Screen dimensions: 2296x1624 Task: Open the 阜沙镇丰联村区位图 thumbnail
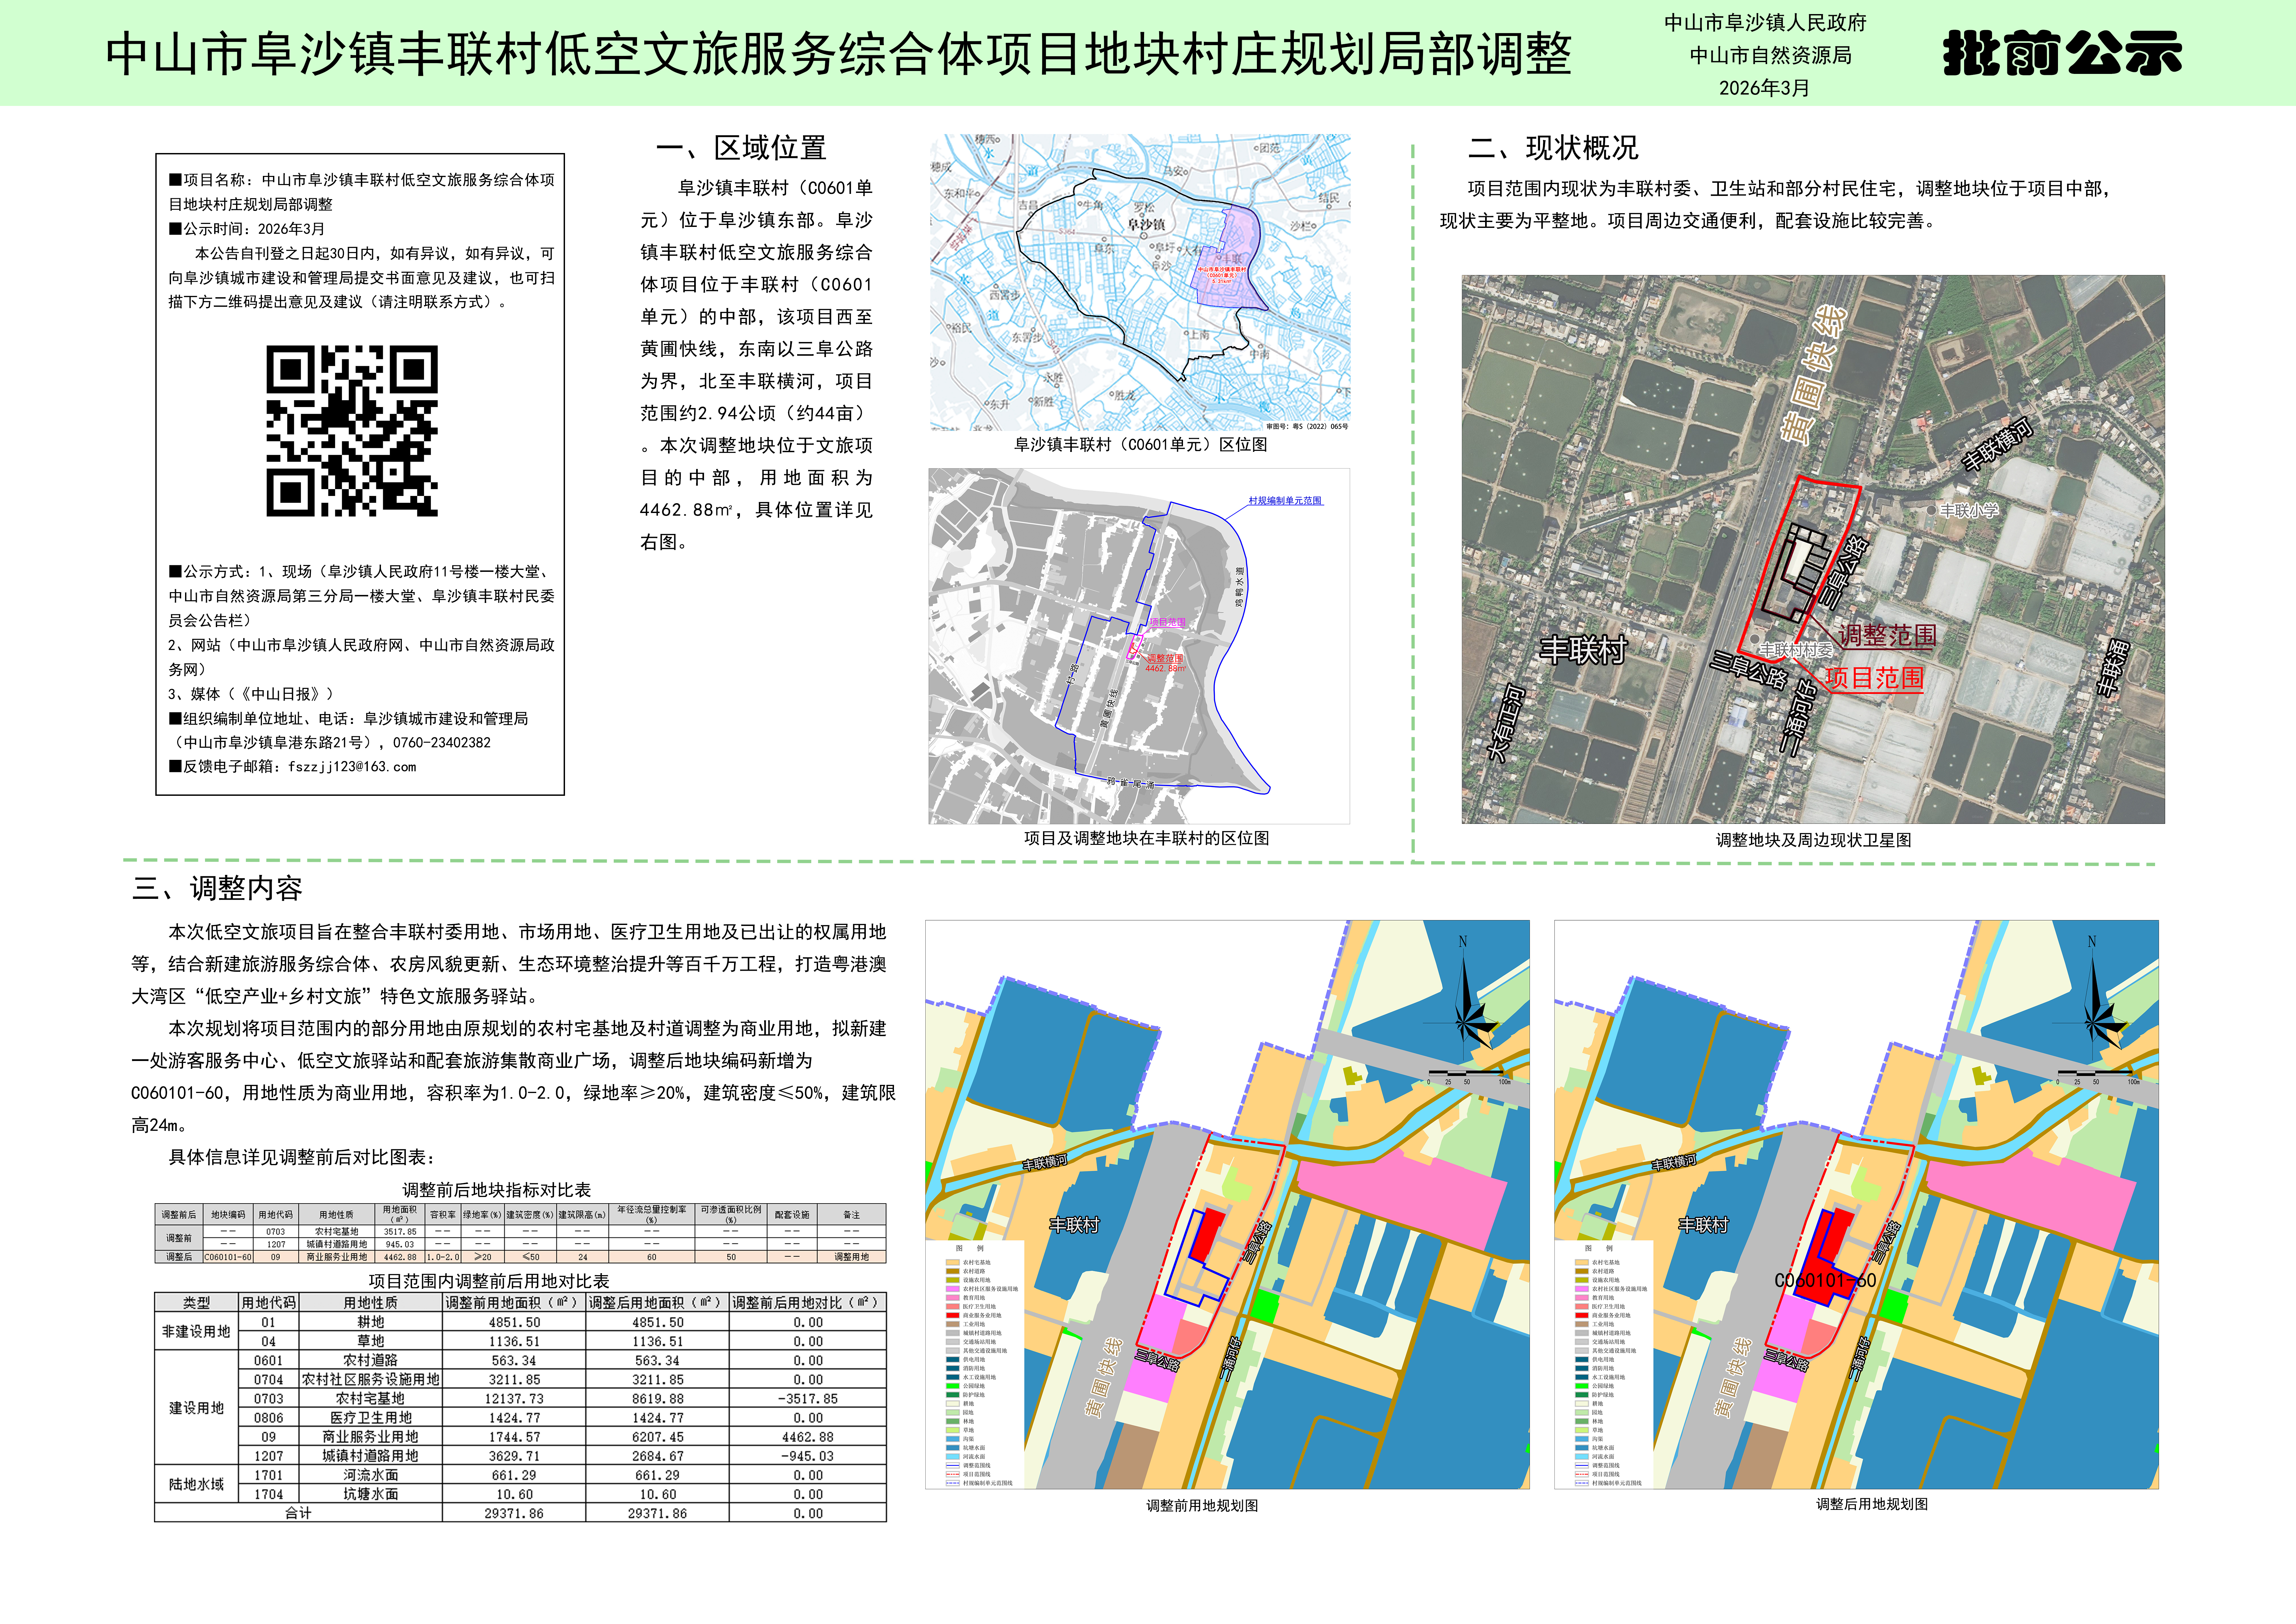point(1140,282)
